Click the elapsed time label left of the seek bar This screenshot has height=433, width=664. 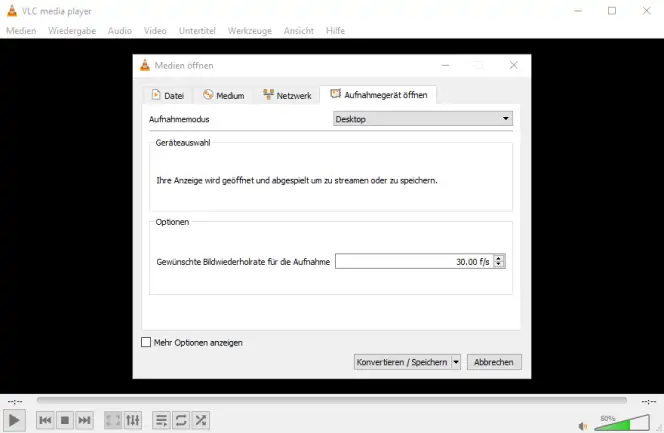point(15,401)
